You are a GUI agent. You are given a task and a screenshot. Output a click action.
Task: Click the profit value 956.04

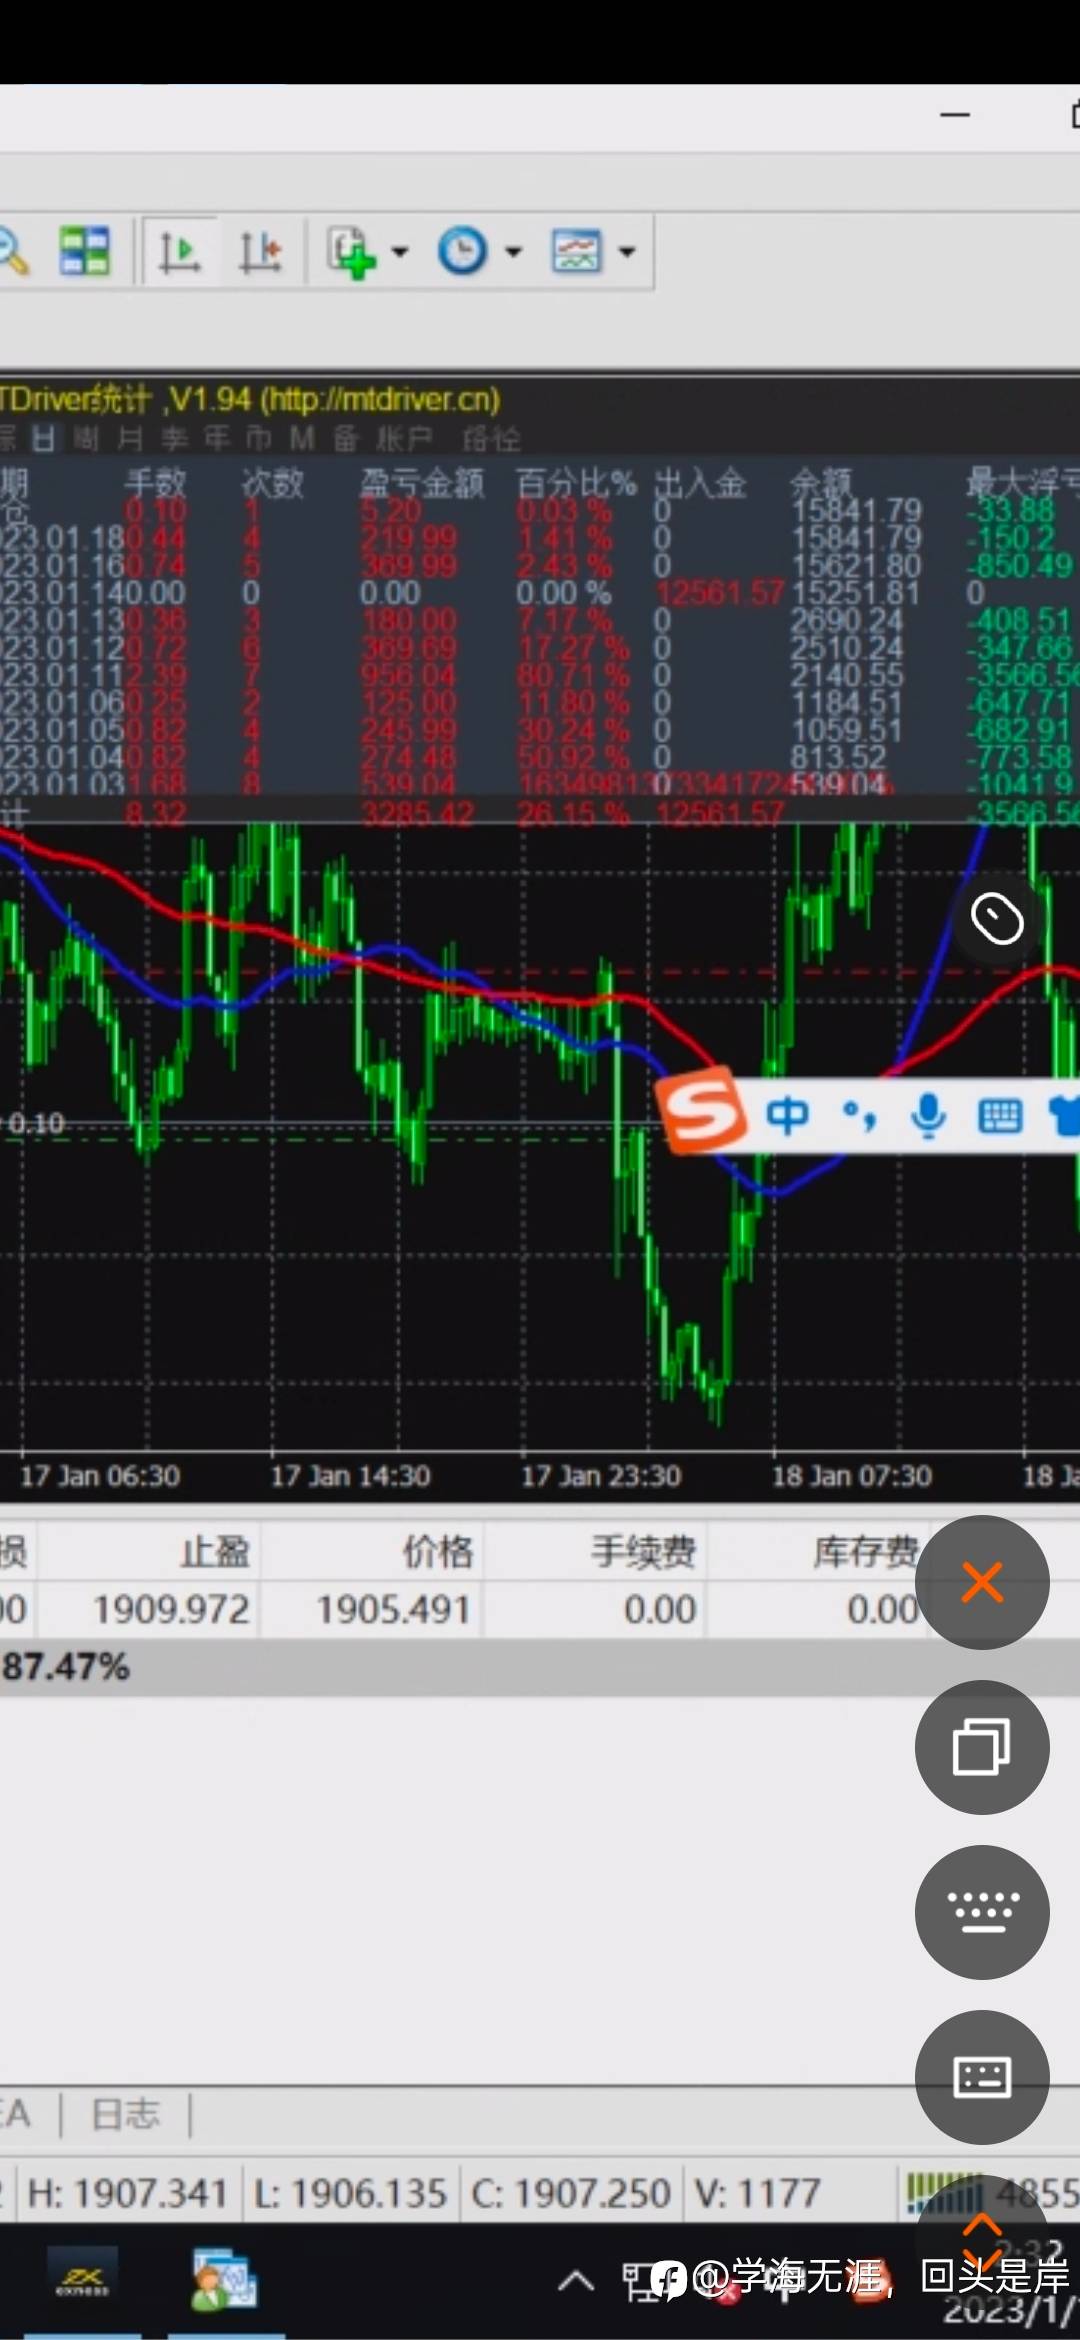pyautogui.click(x=407, y=675)
